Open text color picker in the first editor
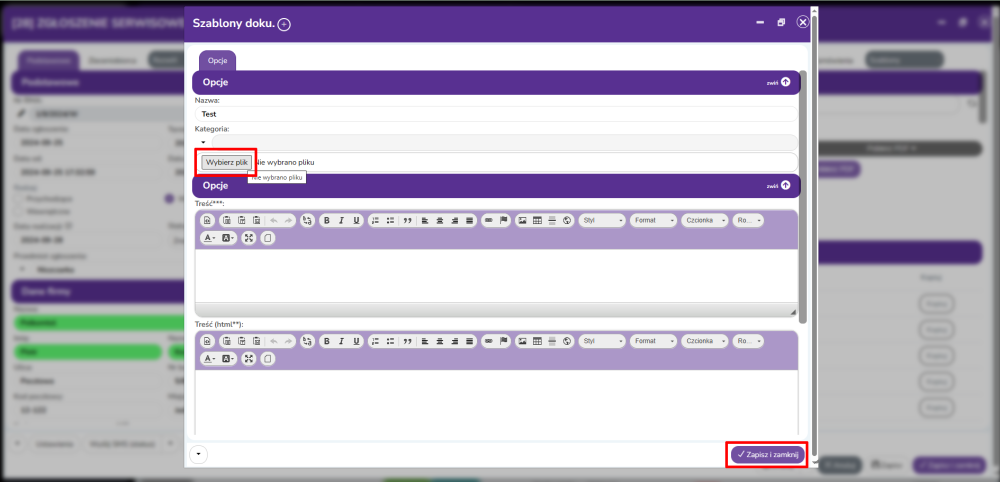Screen dimensions: 1000x482 [210, 238]
